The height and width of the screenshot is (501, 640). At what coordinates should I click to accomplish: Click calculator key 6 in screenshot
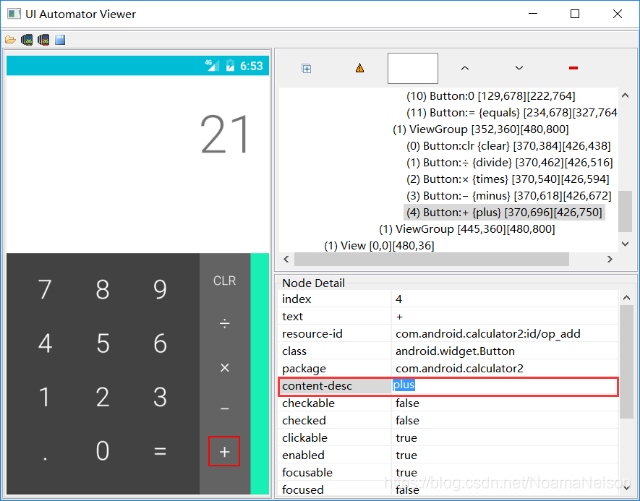click(160, 343)
